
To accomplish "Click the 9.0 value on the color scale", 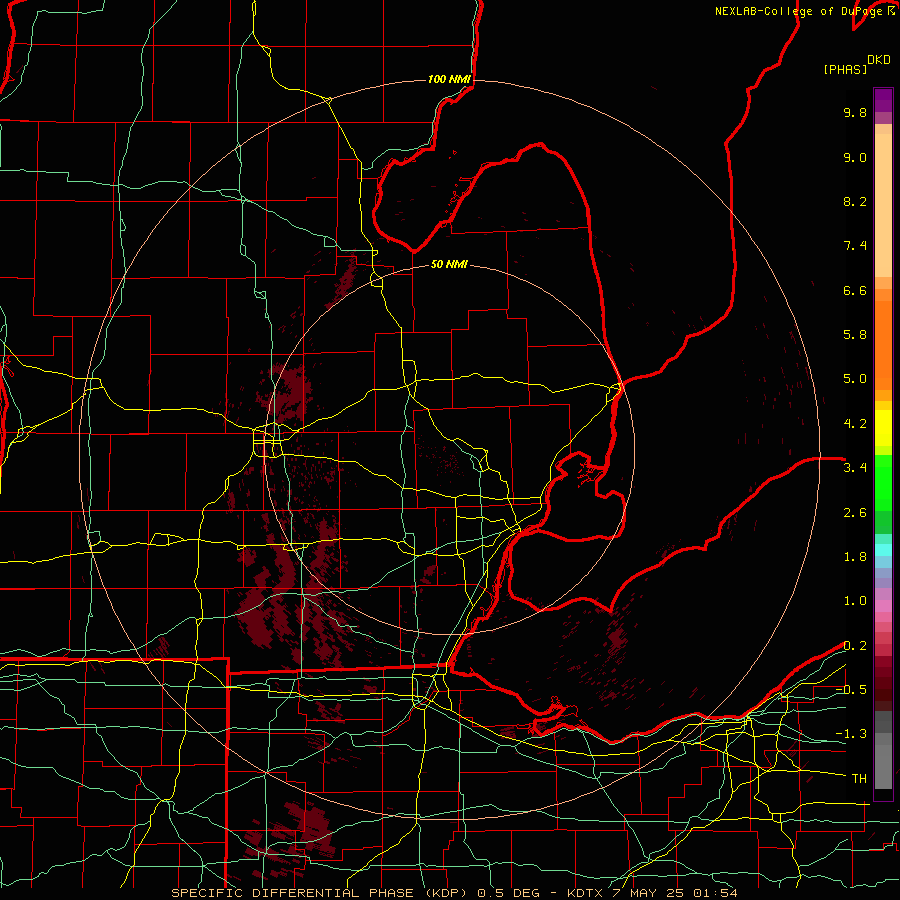I will 855,157.
